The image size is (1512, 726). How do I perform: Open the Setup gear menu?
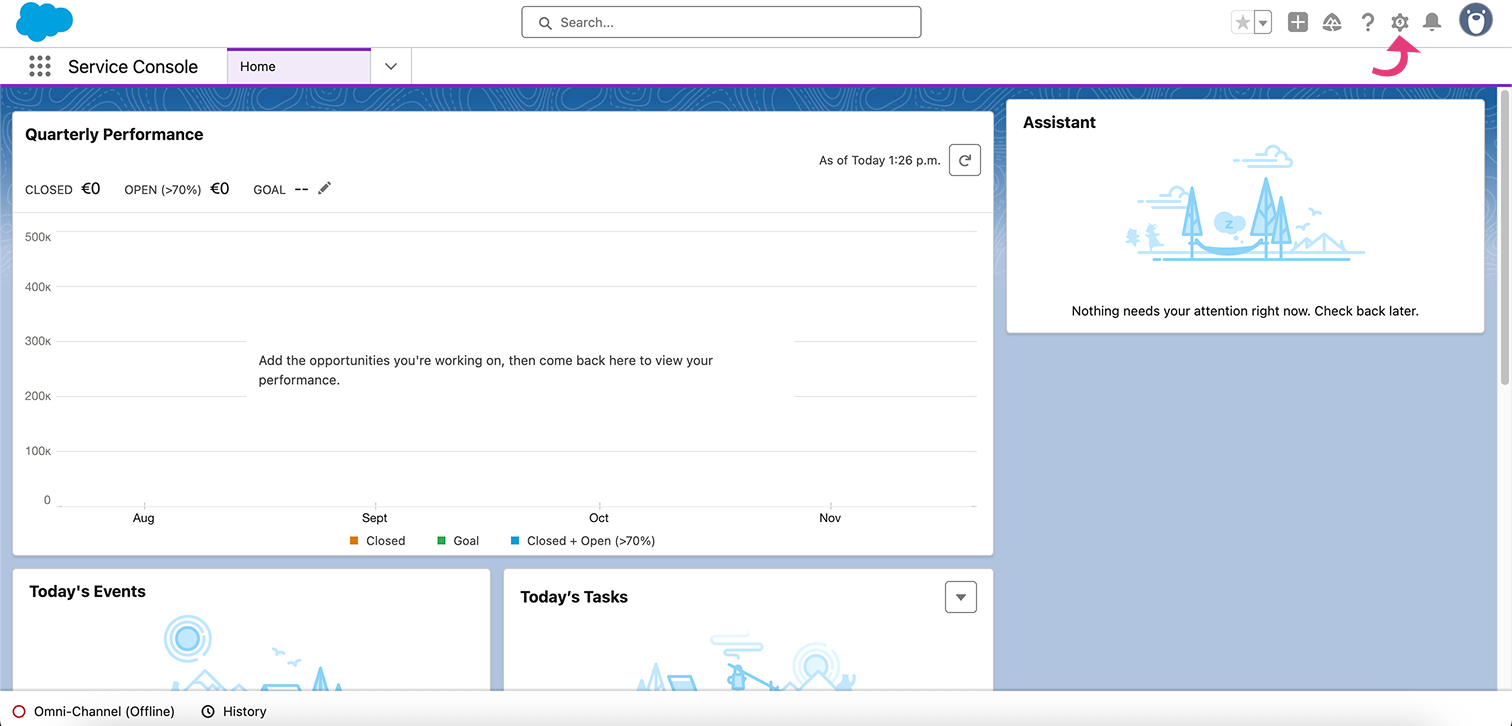(x=1400, y=22)
